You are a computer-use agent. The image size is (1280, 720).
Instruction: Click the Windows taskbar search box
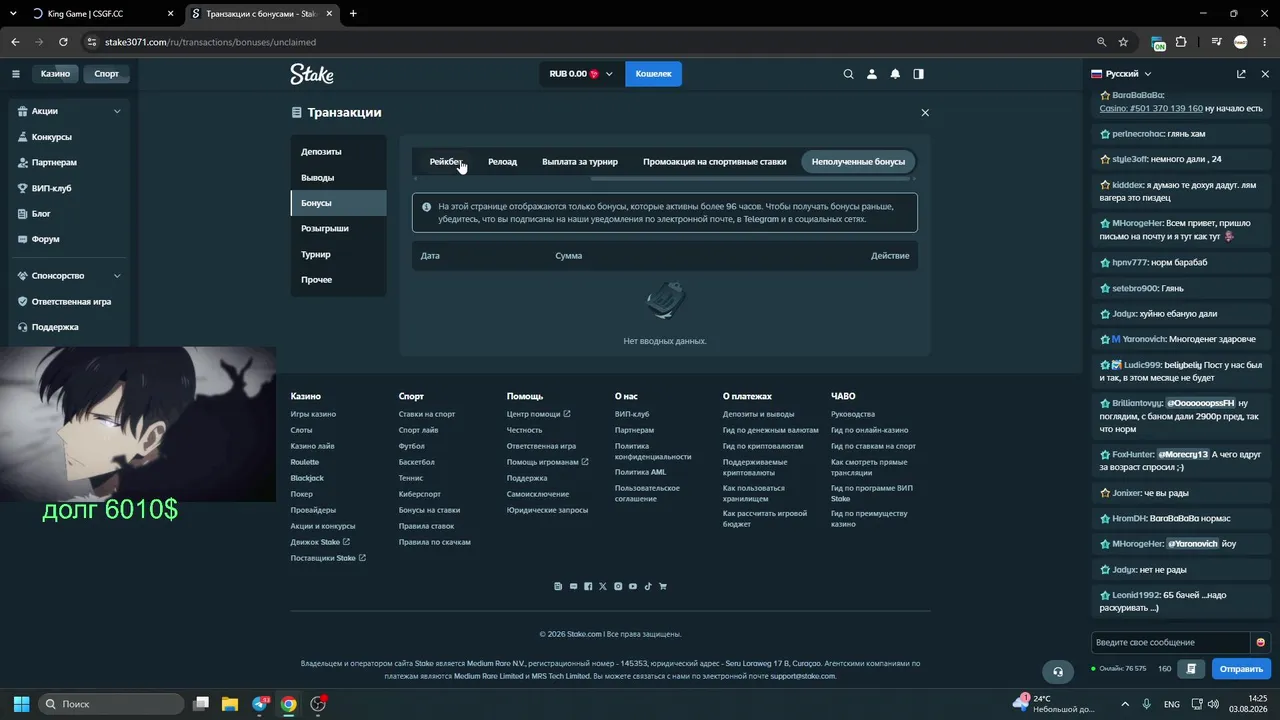pyautogui.click(x=113, y=704)
